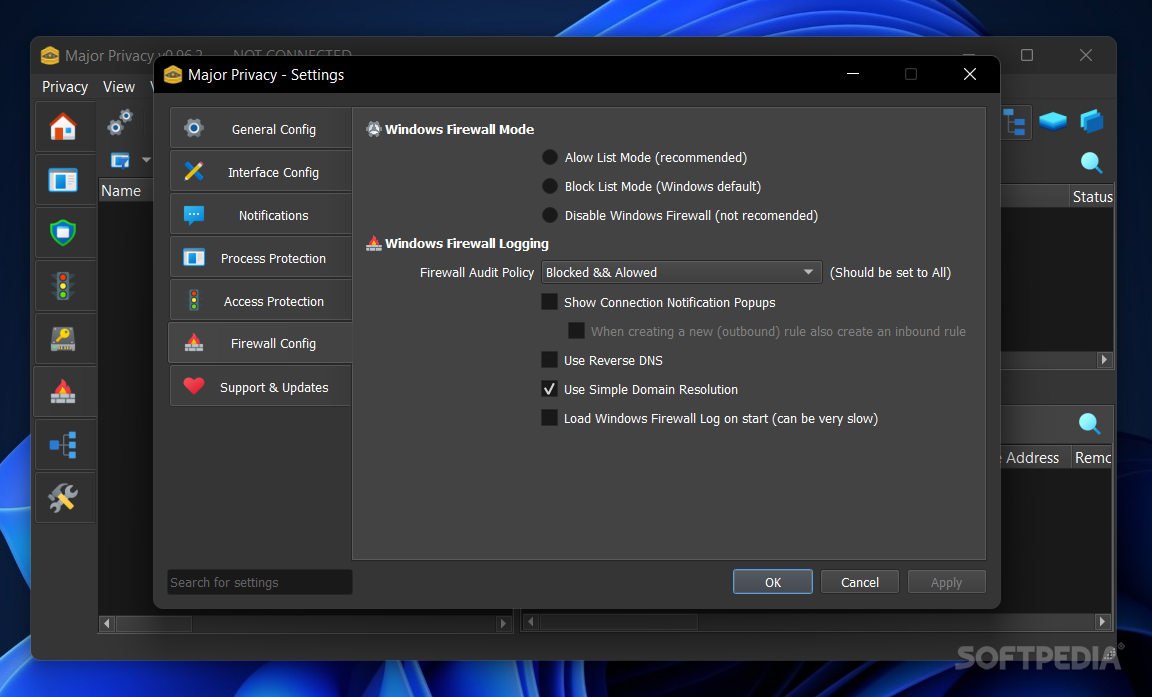This screenshot has width=1152, height=697.
Task: Click the Status column header in main window
Action: pos(1092,197)
